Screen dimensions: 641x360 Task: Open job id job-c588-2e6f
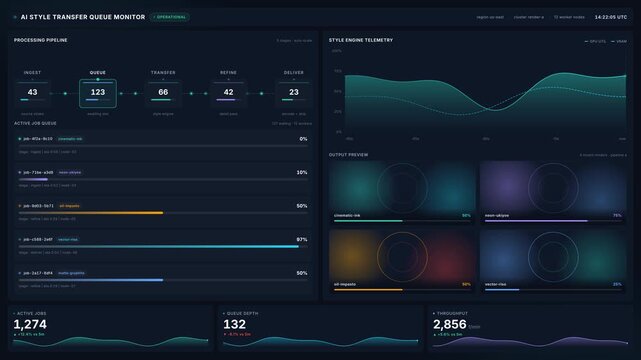(38, 239)
